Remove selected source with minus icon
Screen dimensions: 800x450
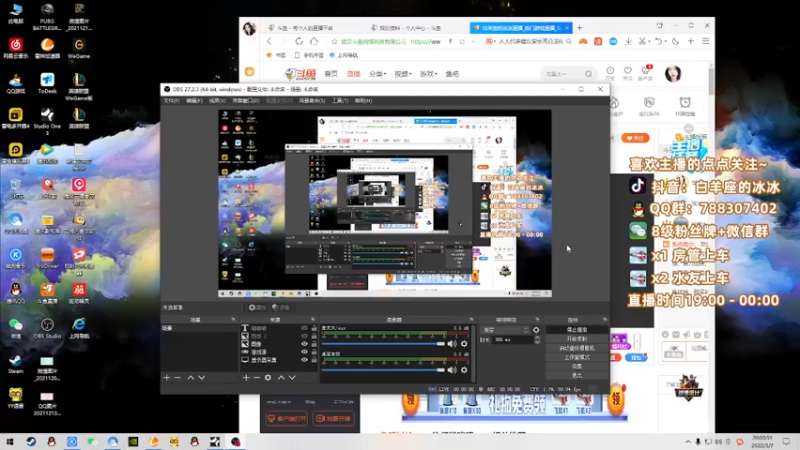point(257,378)
